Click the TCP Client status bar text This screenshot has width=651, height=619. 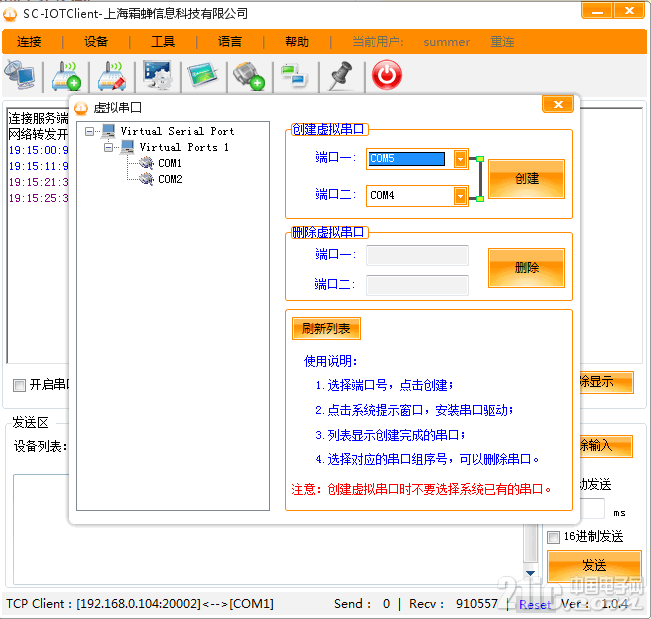coord(140,604)
